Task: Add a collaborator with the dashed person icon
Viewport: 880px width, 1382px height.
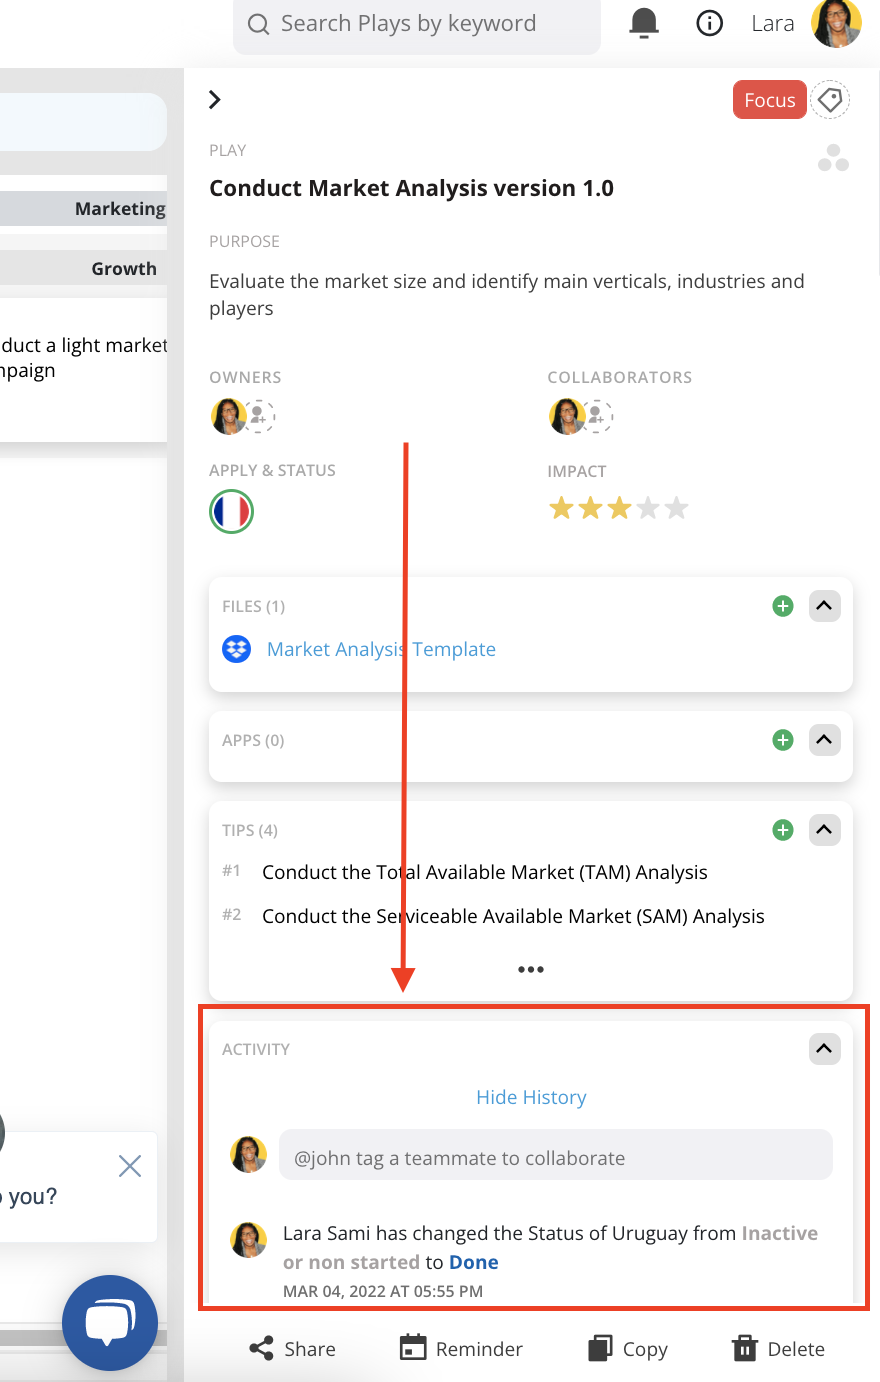Action: coord(597,416)
